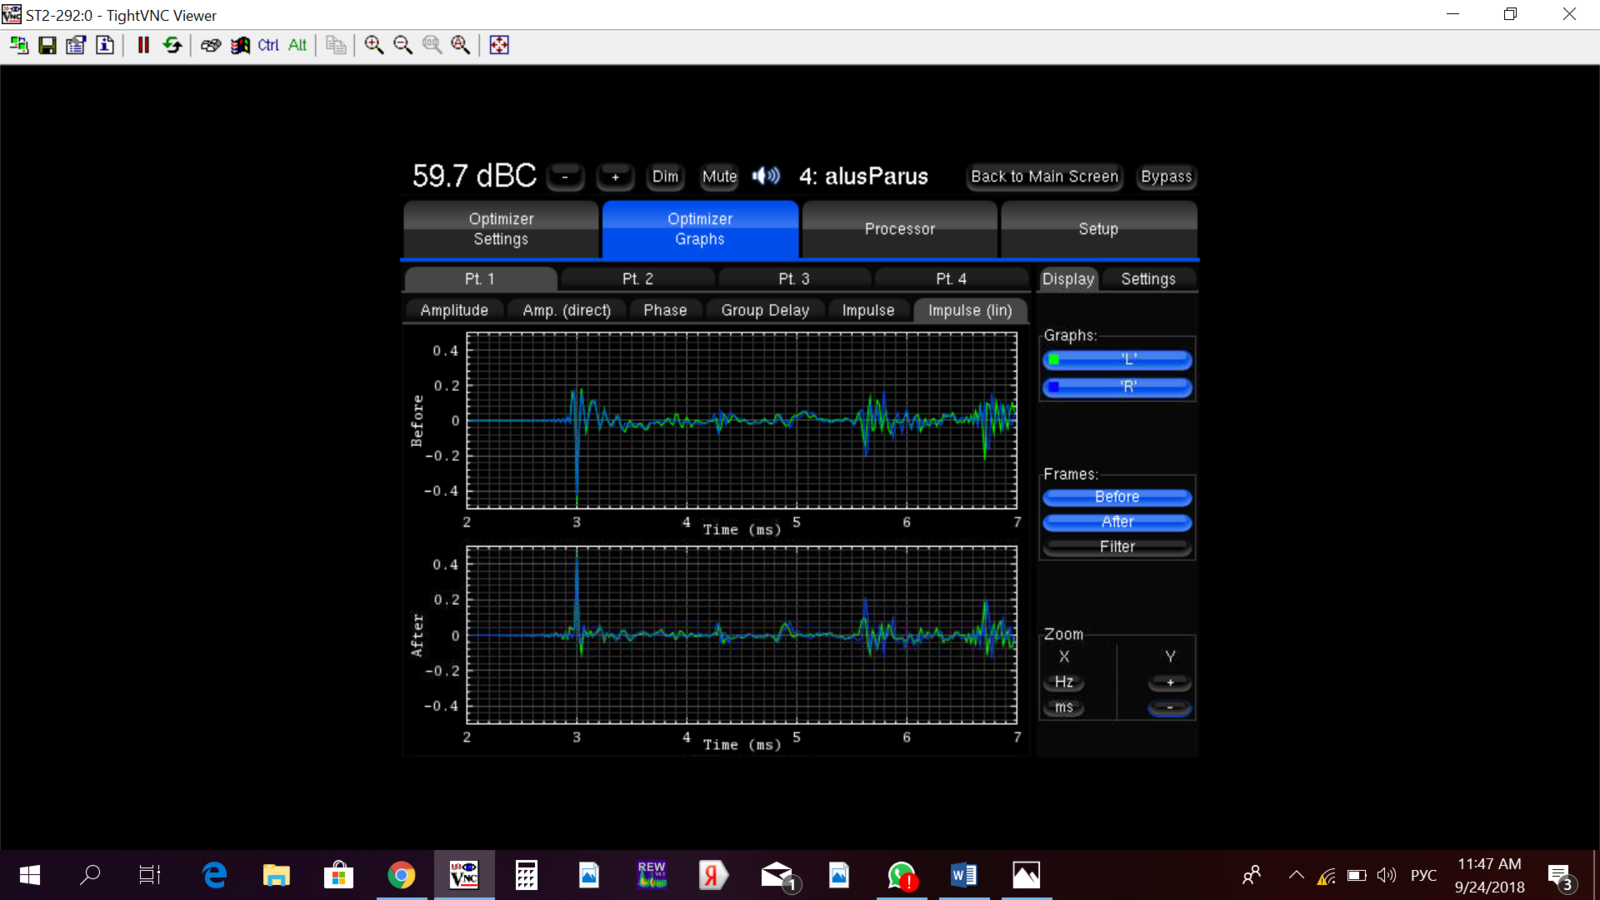Show hidden system tray icons
This screenshot has width=1600, height=900.
1296,875
